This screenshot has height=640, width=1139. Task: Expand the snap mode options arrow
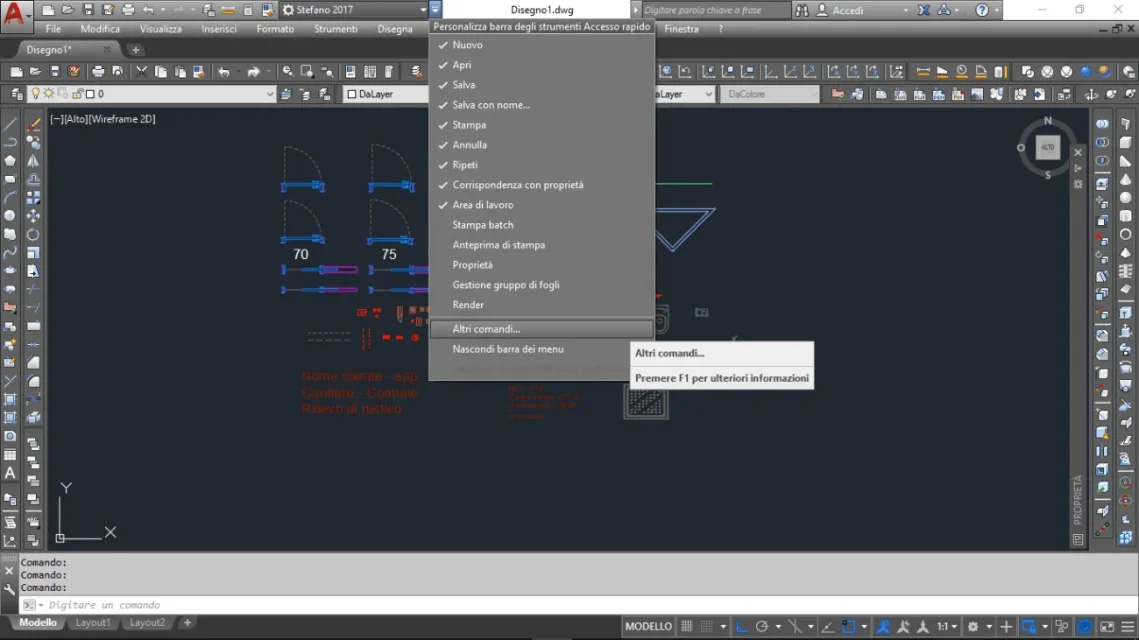click(x=722, y=626)
